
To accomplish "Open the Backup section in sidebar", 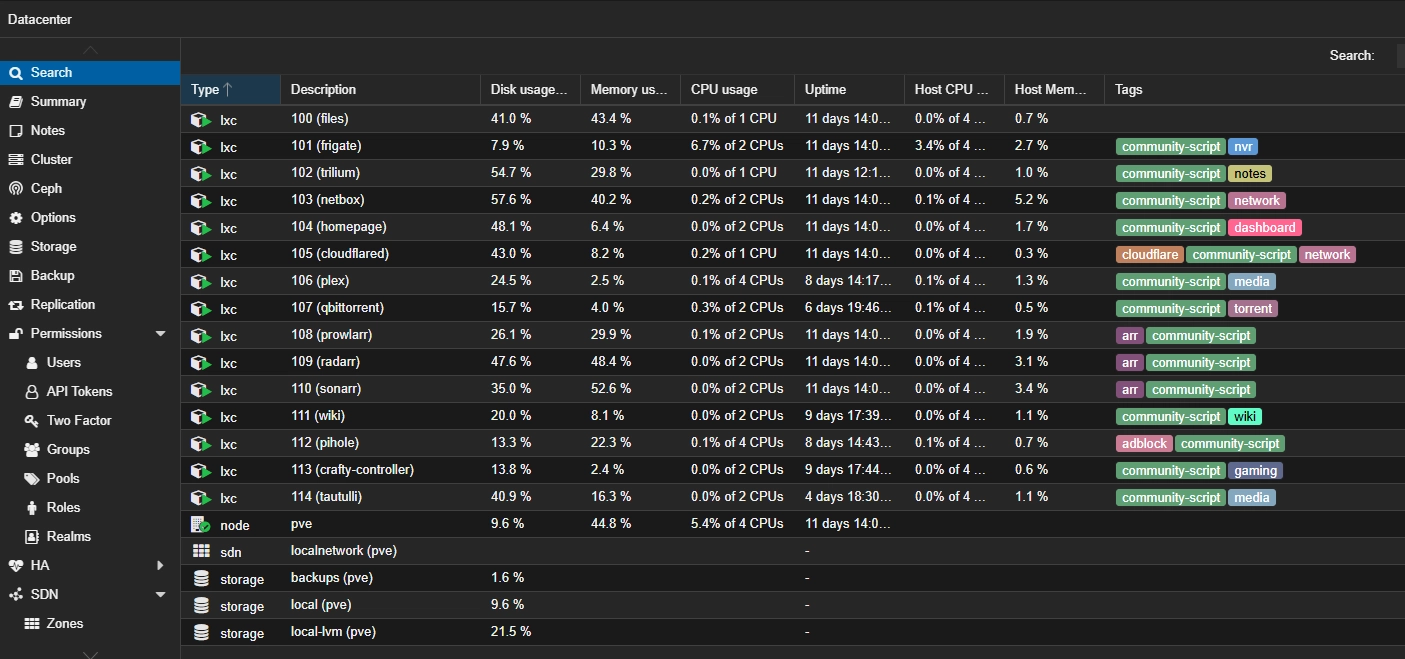I will [52, 275].
